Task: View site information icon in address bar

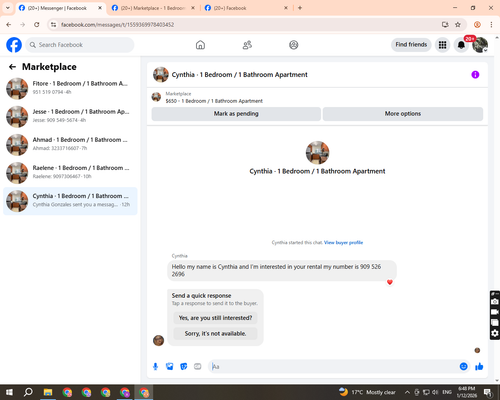Action: pos(53,25)
